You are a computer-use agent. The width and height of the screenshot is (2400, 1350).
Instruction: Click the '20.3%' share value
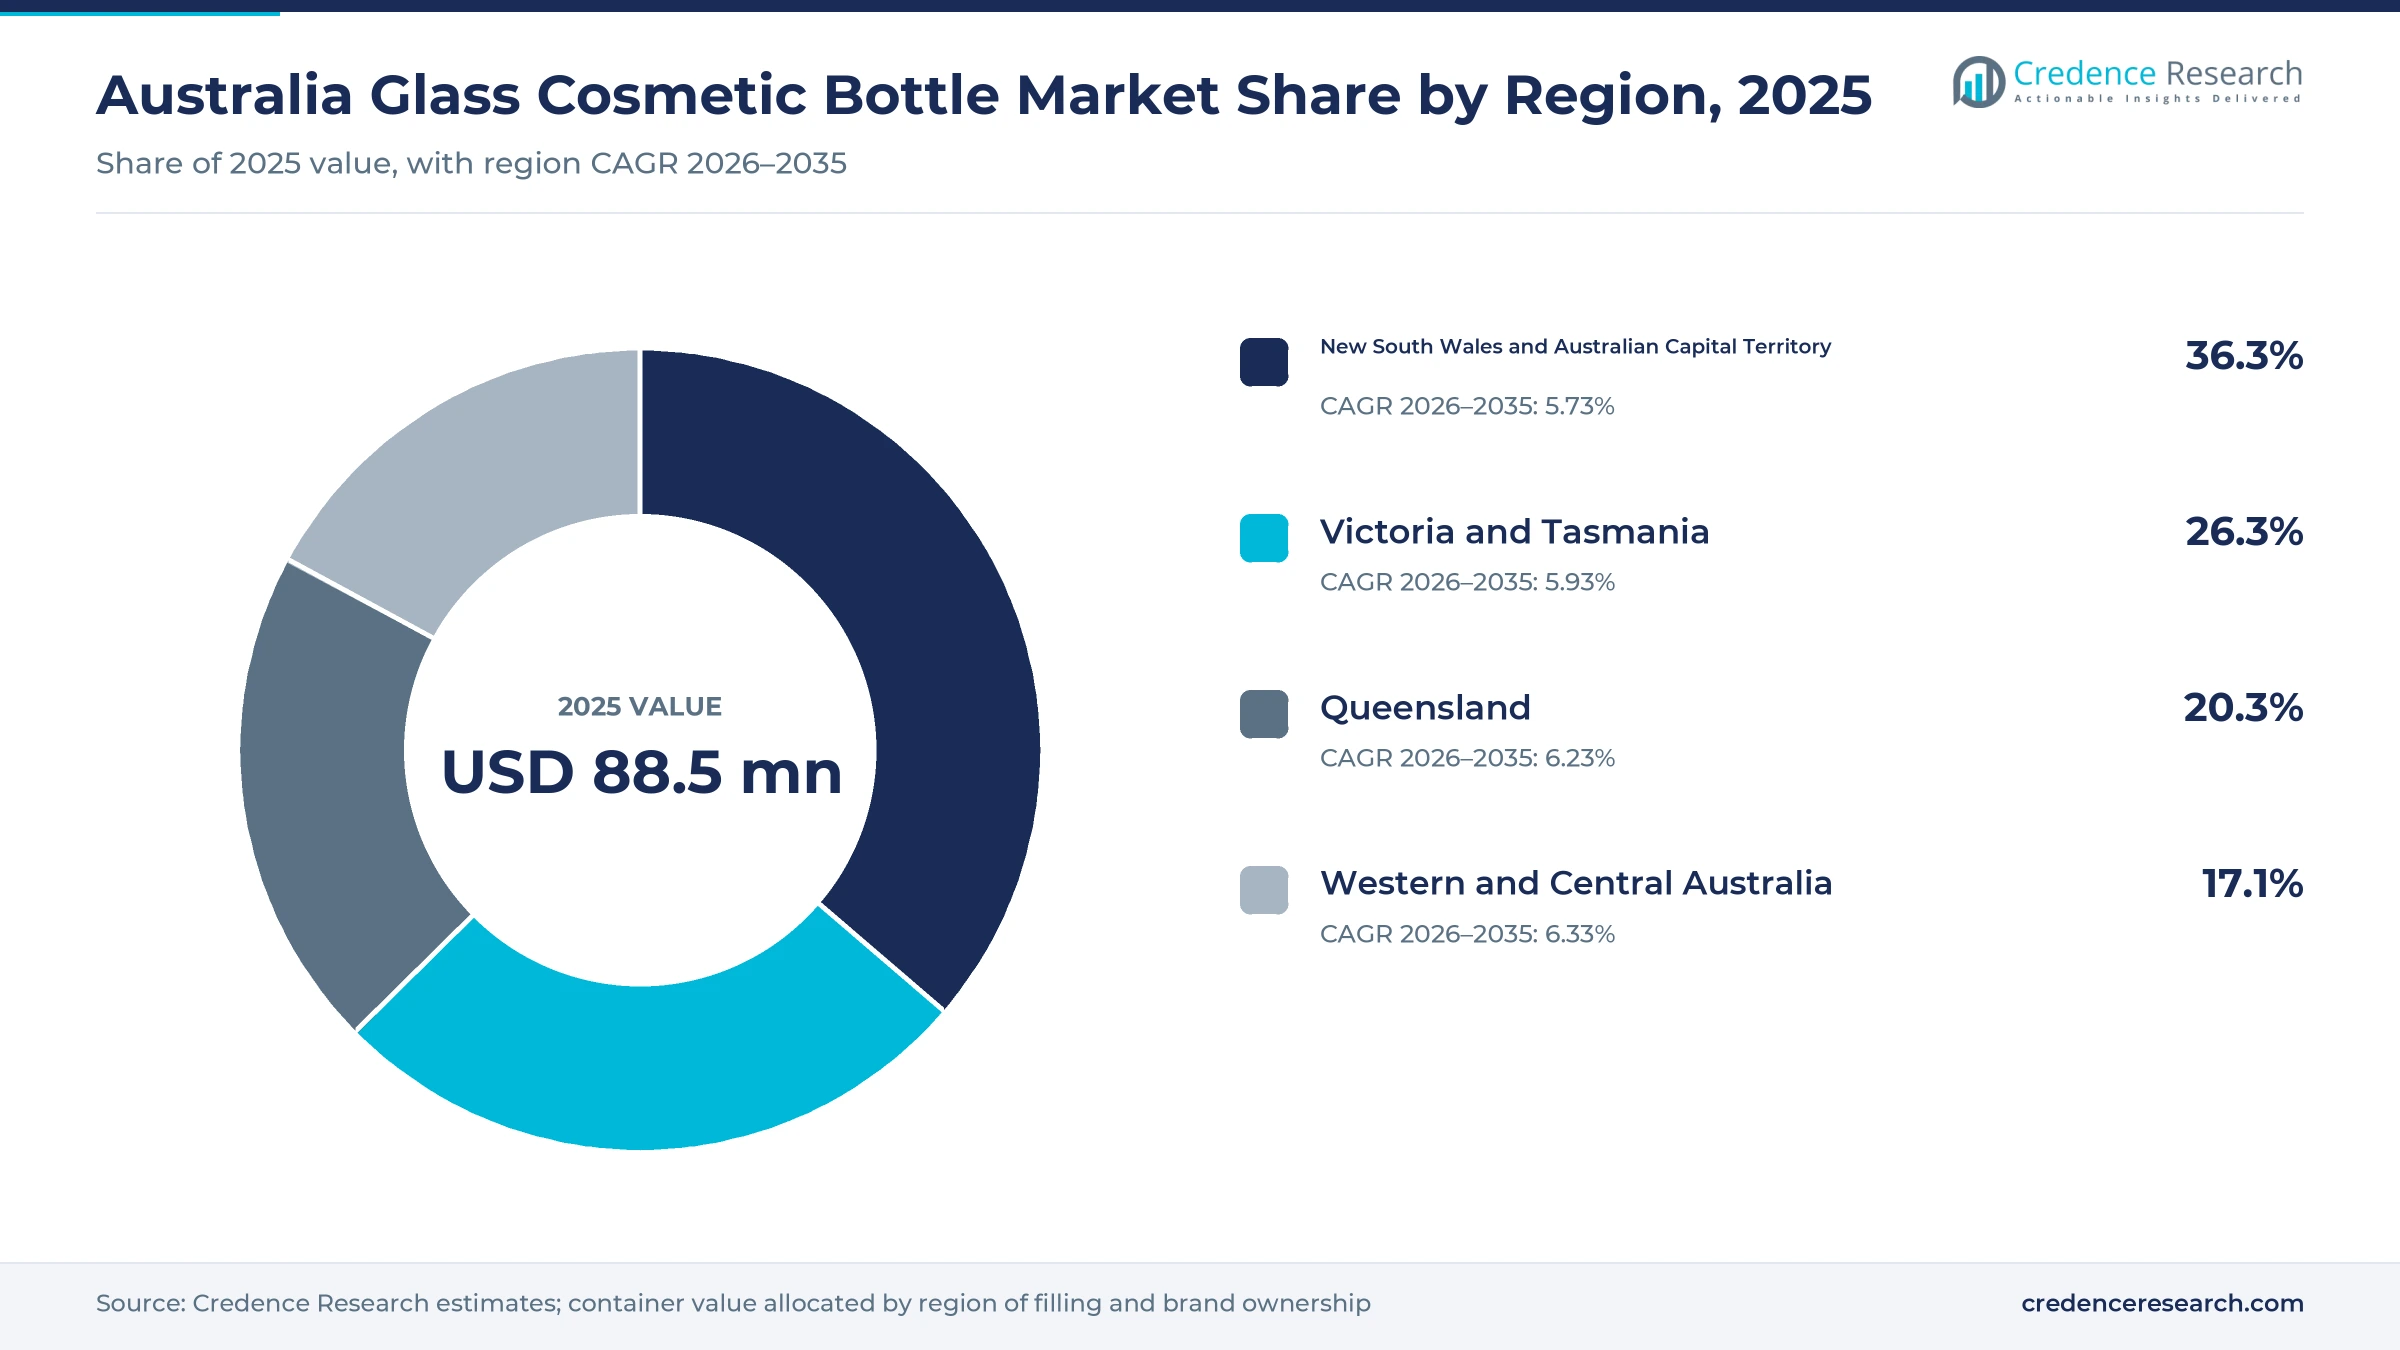[2243, 708]
